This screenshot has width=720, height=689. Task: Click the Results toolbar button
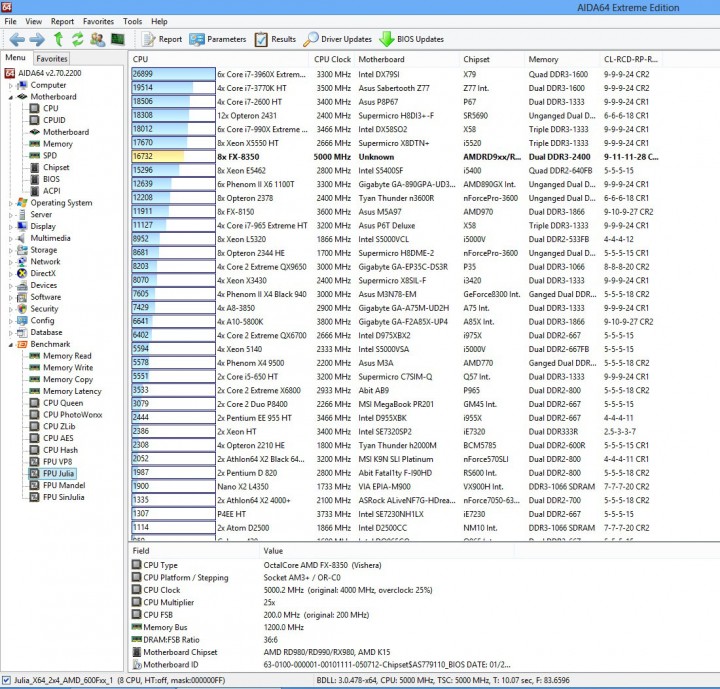pos(276,40)
